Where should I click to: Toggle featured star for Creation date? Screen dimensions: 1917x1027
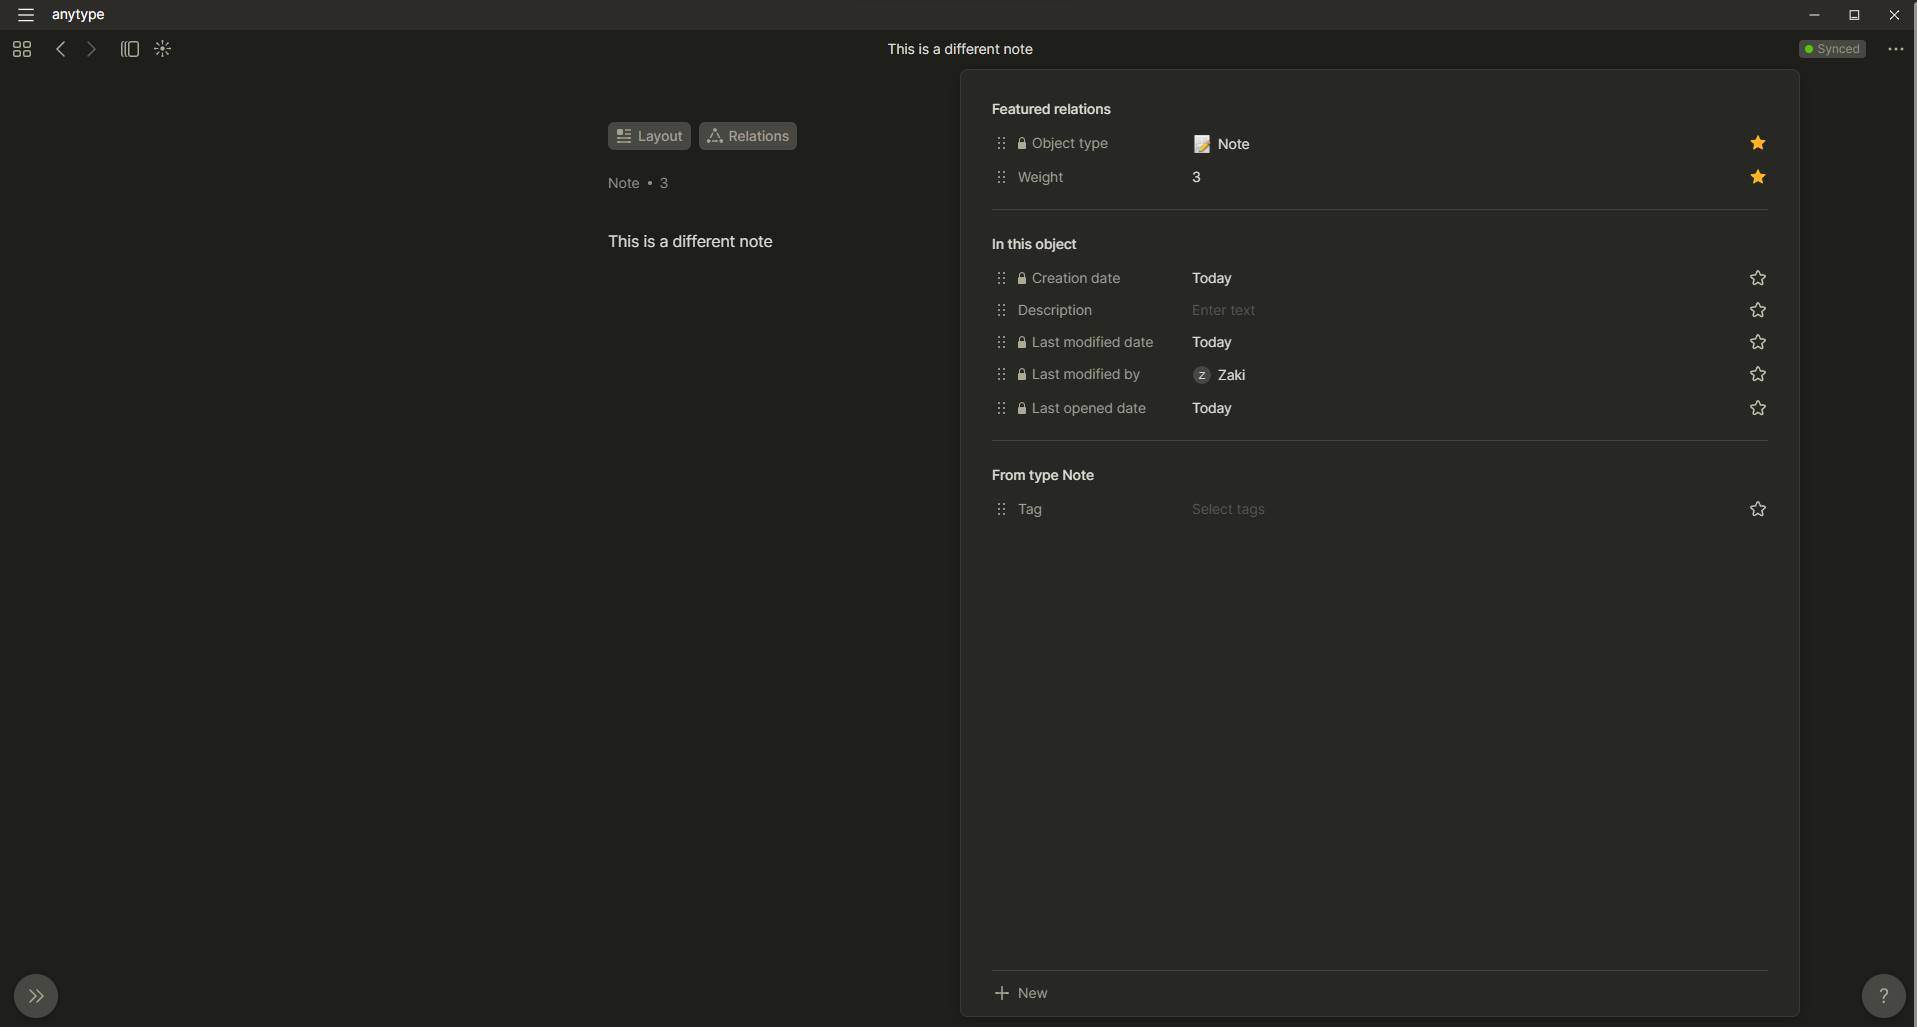point(1757,278)
